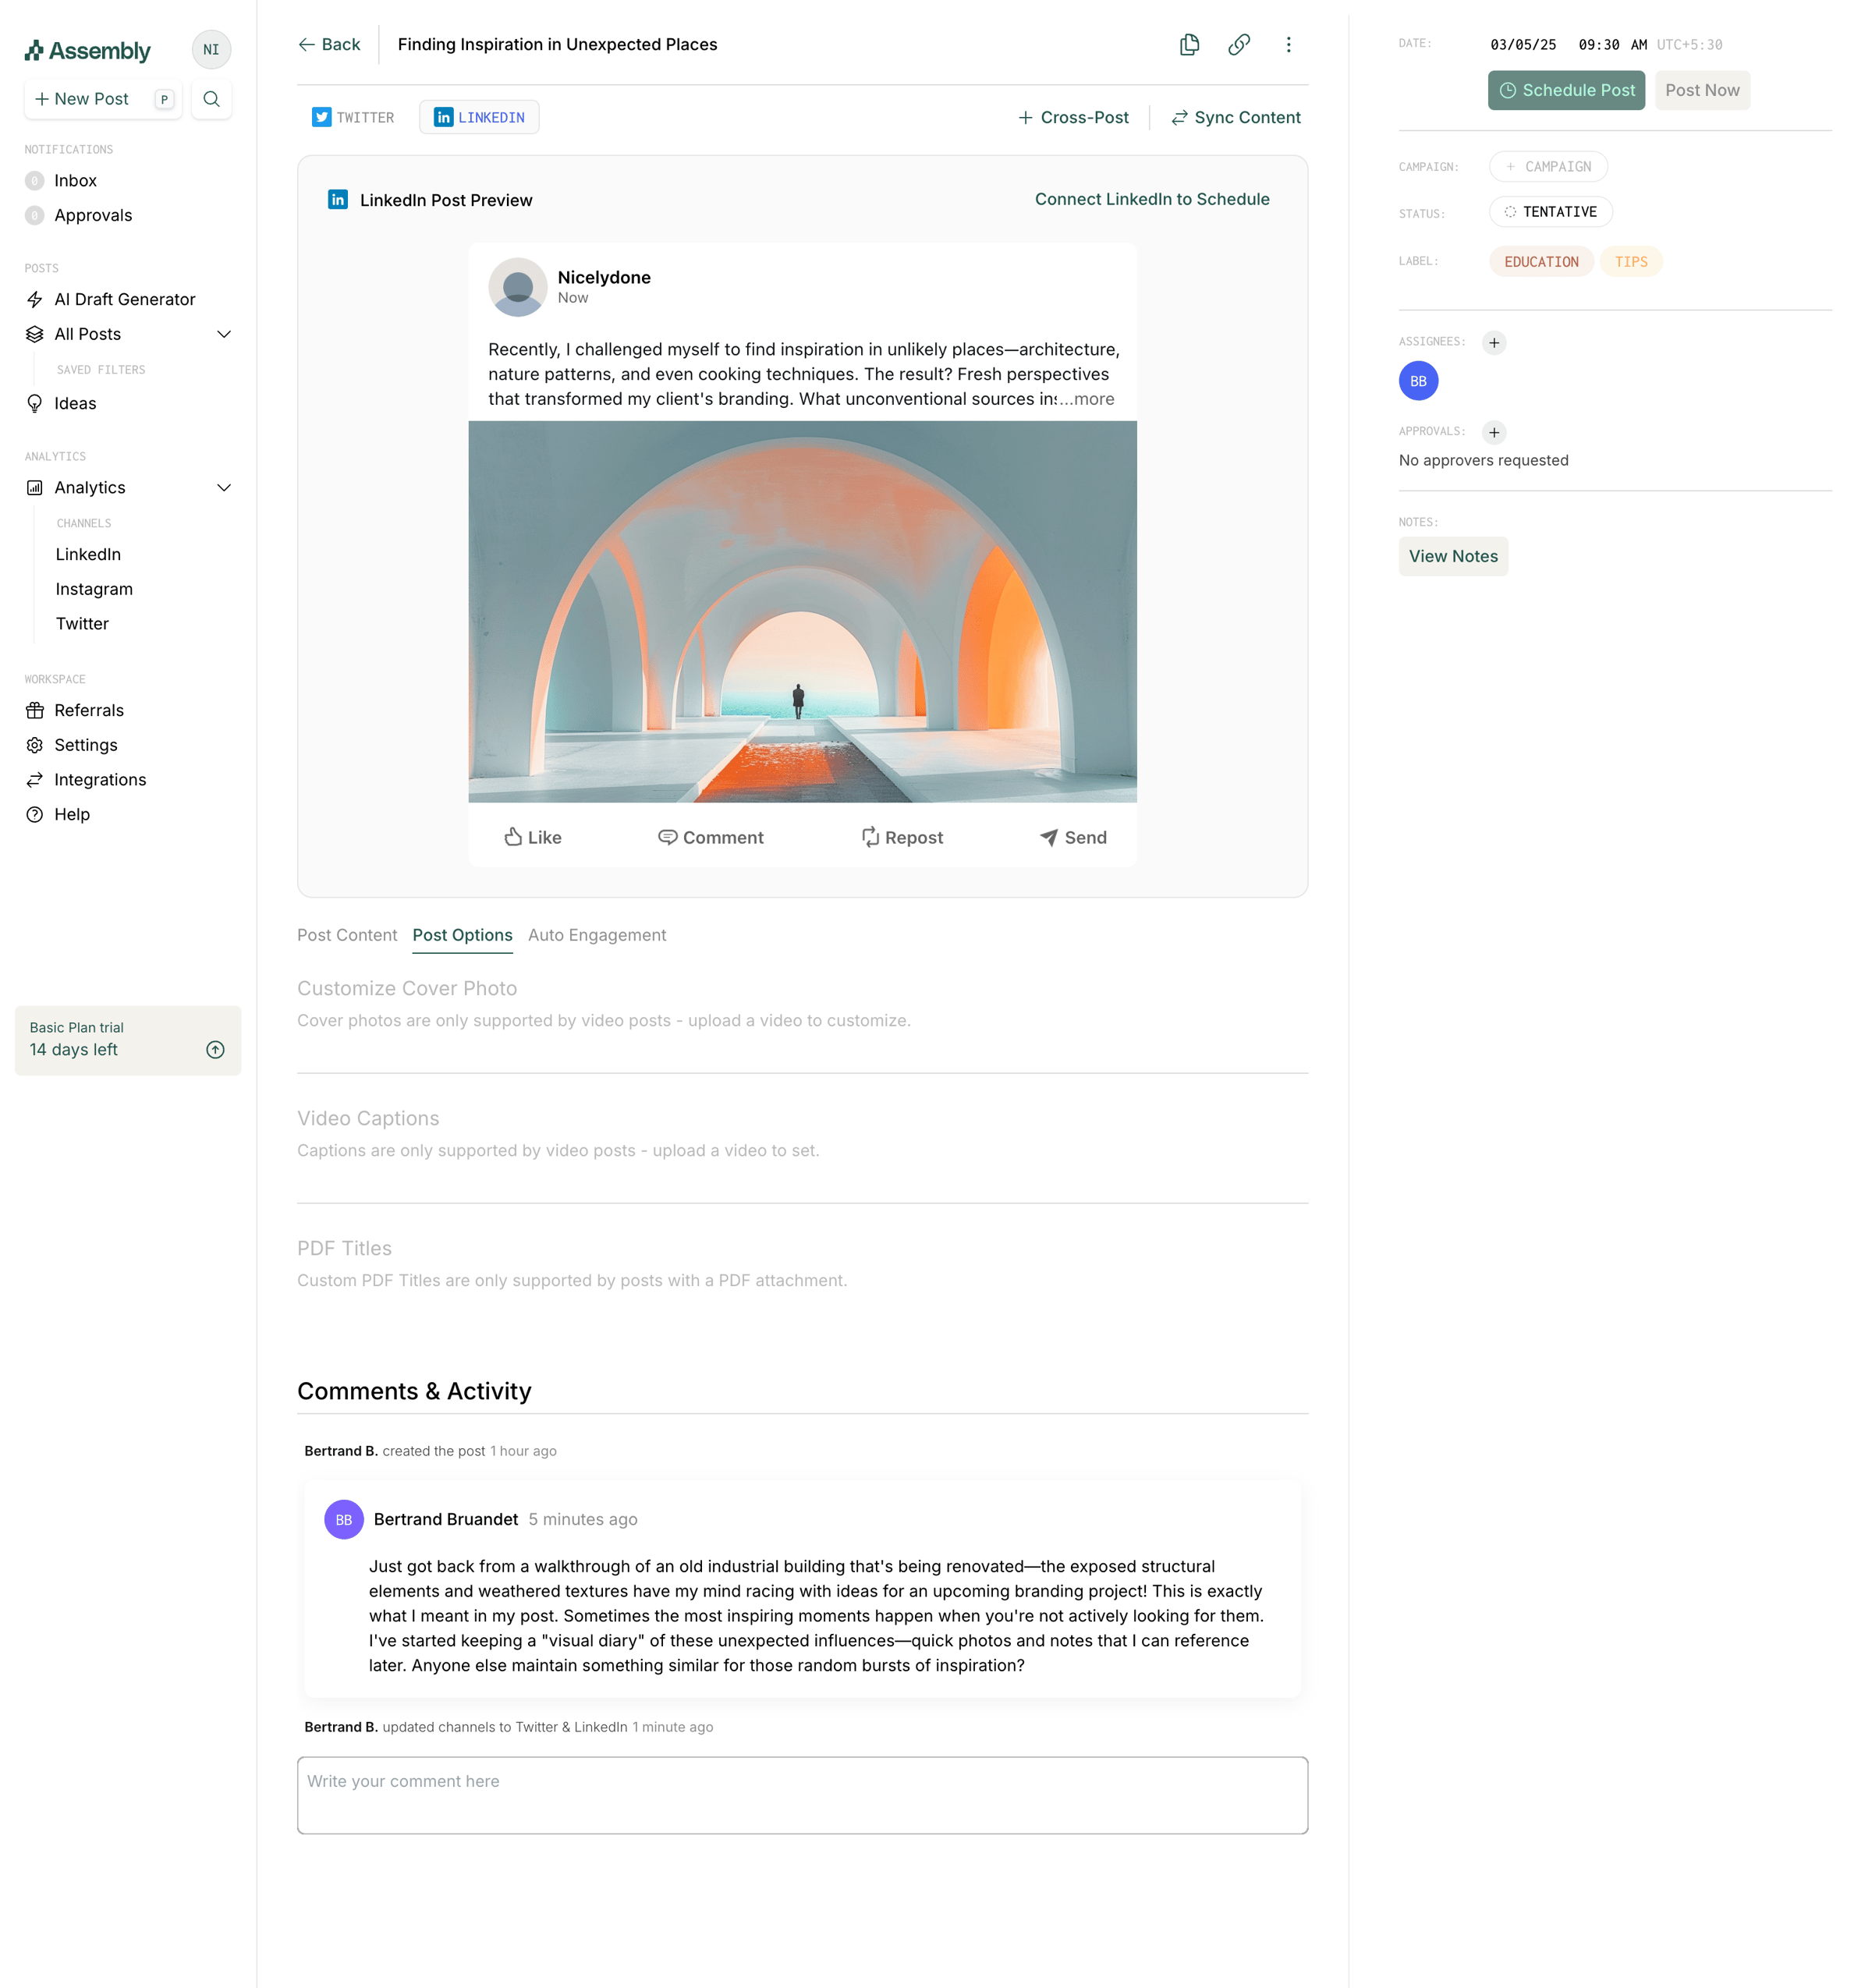The width and height of the screenshot is (1872, 1988).
Task: Open the Auto Engagement tab
Action: coord(597,935)
